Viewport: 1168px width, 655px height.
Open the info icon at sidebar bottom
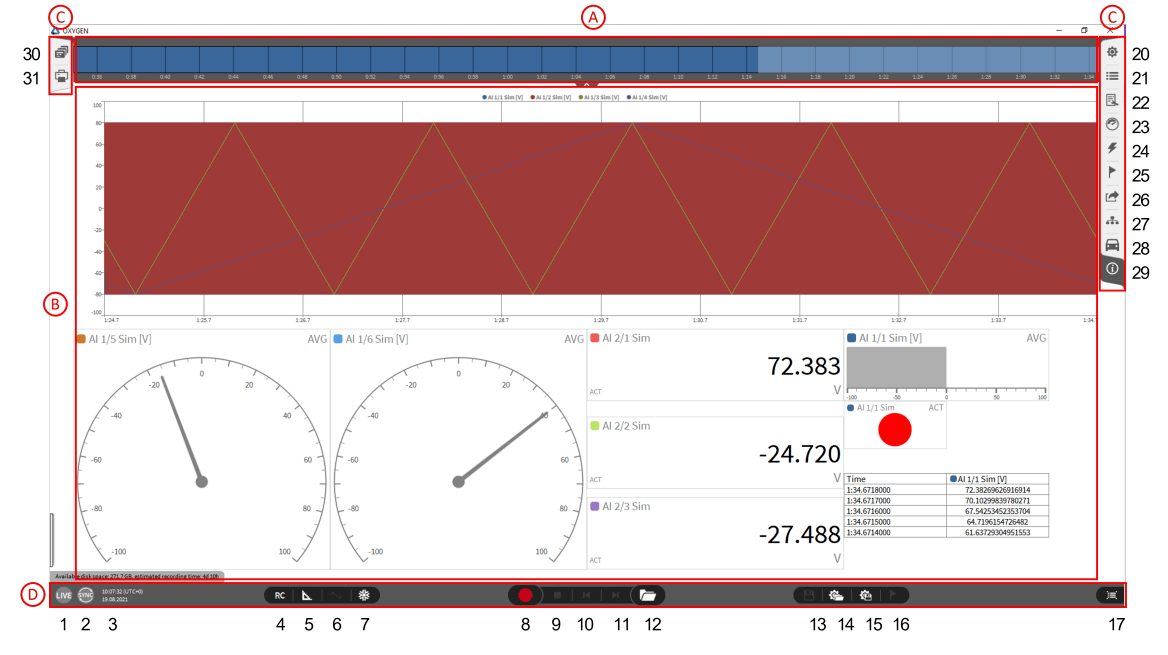pyautogui.click(x=1111, y=269)
